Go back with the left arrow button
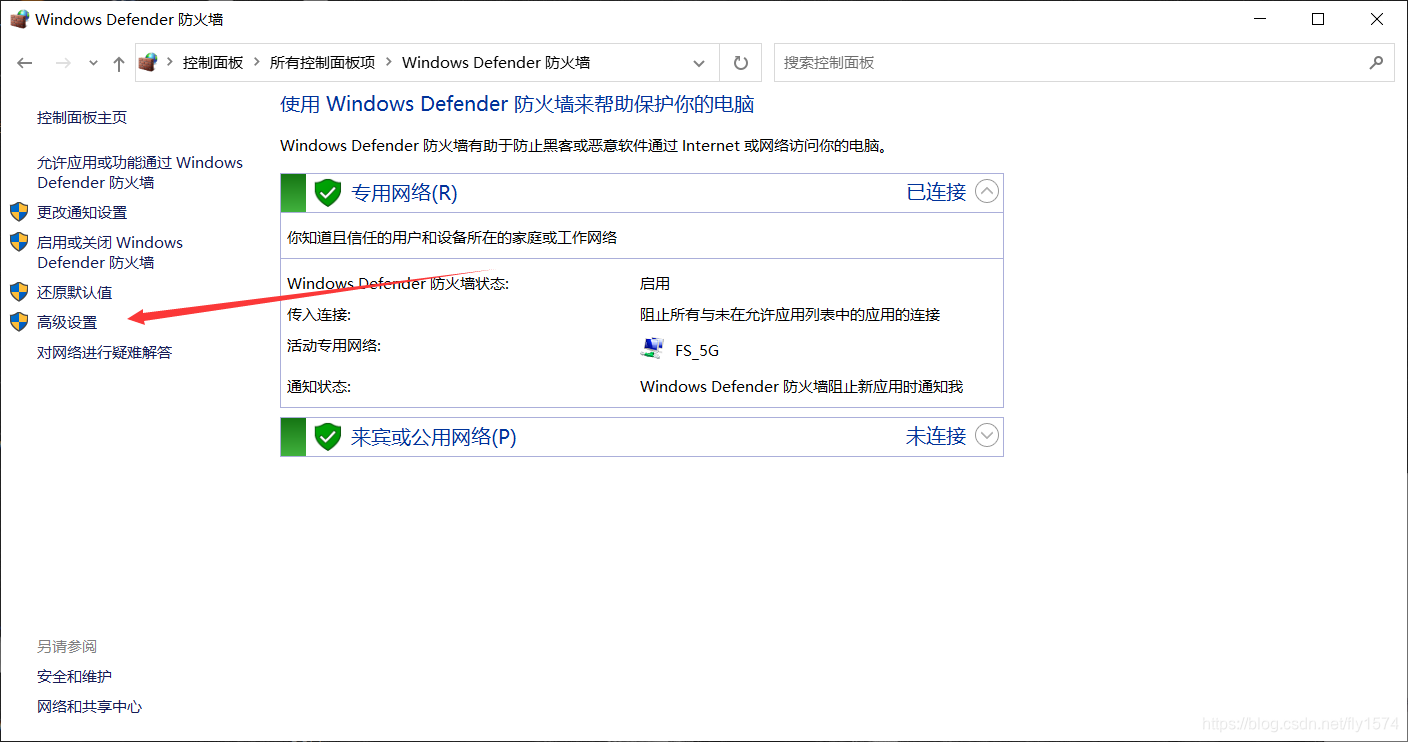Viewport: 1408px width, 742px height. click(25, 63)
